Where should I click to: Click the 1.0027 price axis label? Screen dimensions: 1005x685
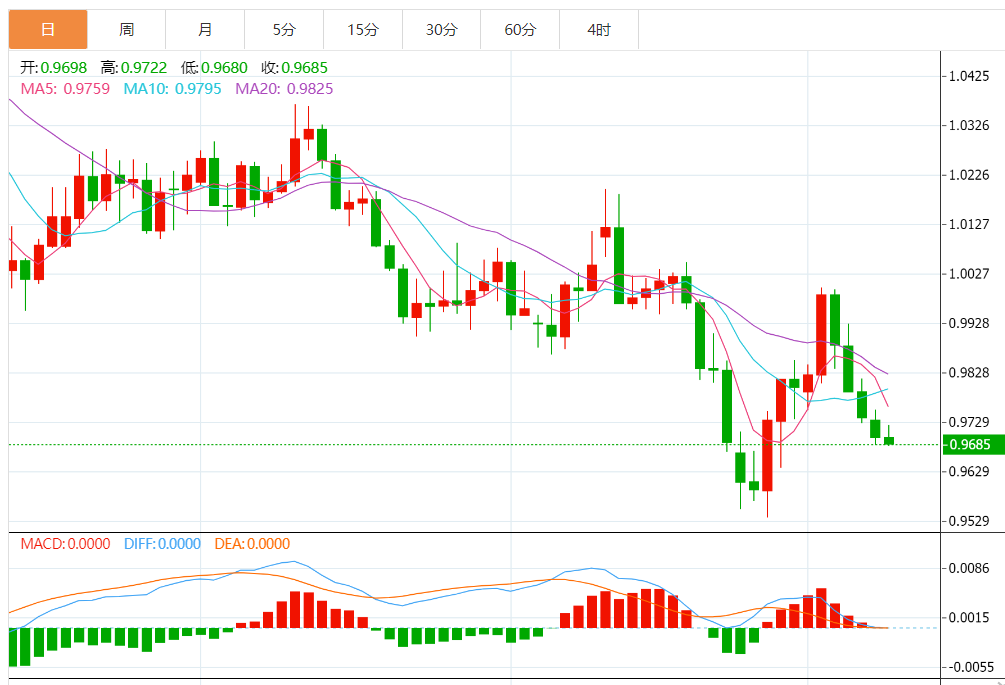968,274
